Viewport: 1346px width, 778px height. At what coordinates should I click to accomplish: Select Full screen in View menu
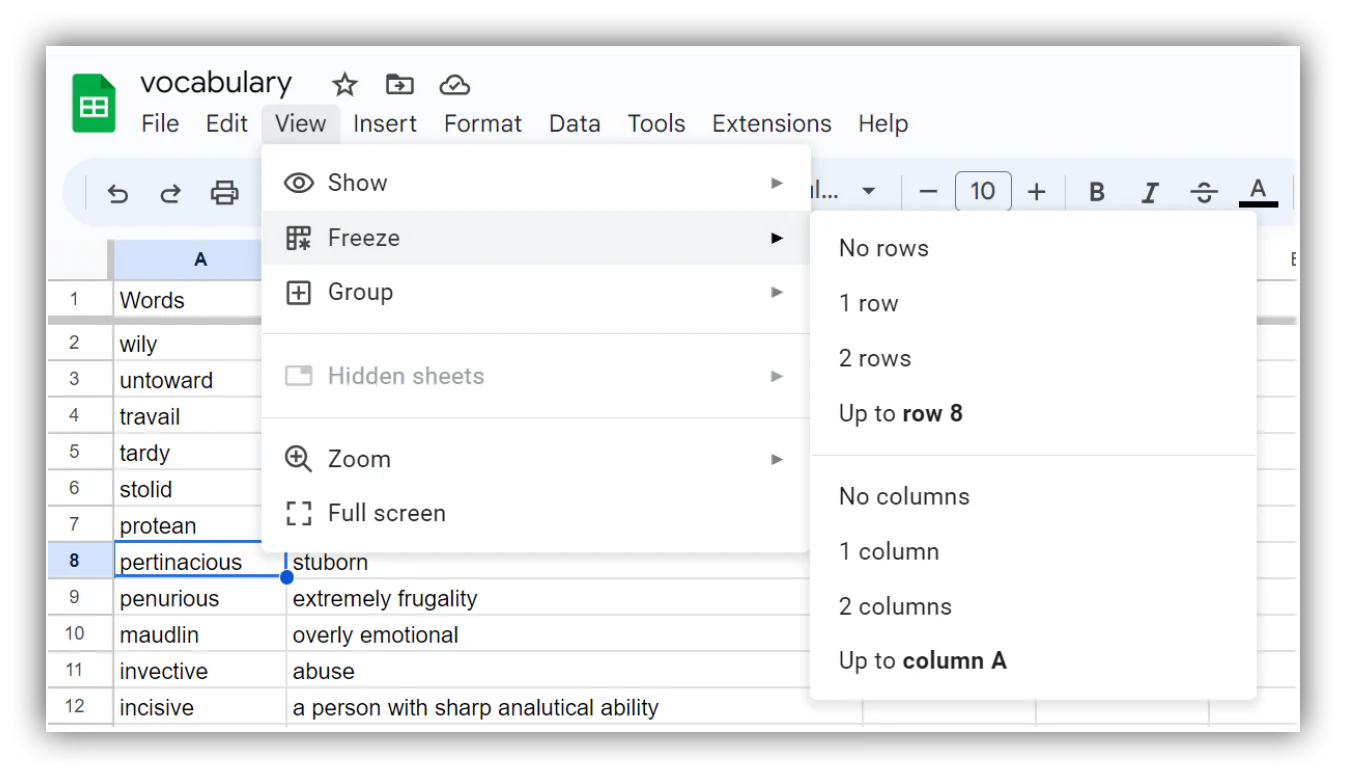point(536,513)
